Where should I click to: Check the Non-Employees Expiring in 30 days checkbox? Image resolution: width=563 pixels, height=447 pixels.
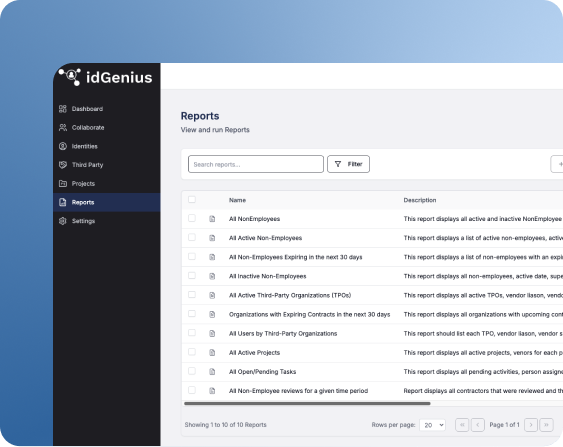pos(192,256)
